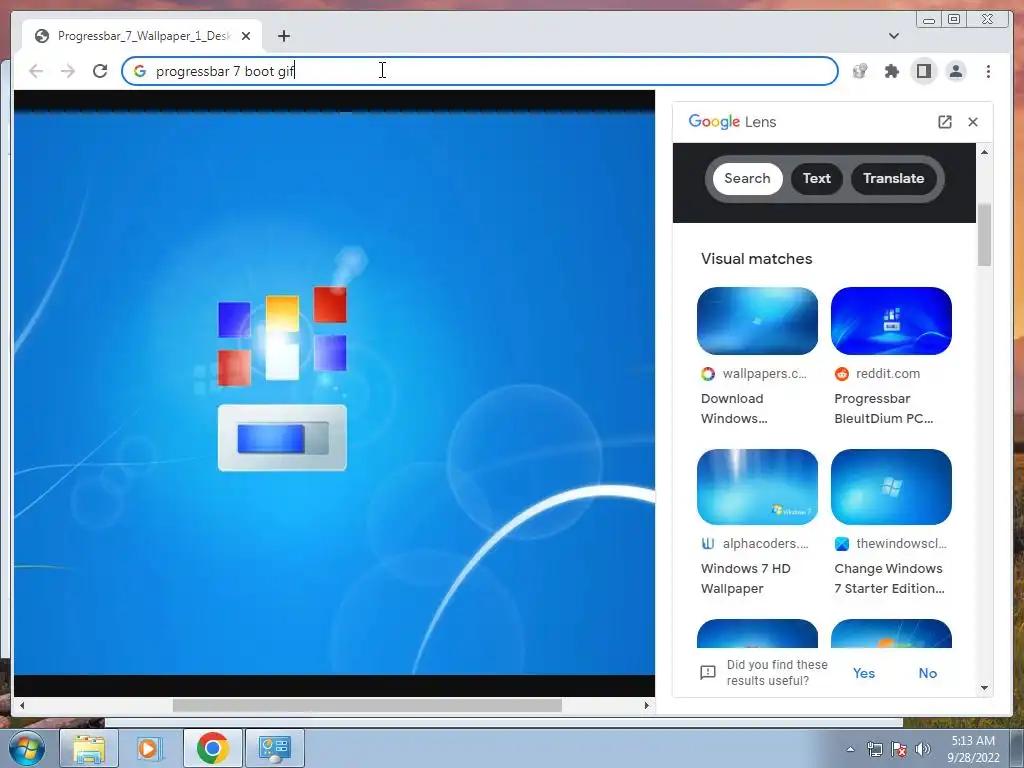Viewport: 1024px width, 768px height.
Task: Open Windows Media Player from taskbar
Action: [x=150, y=748]
